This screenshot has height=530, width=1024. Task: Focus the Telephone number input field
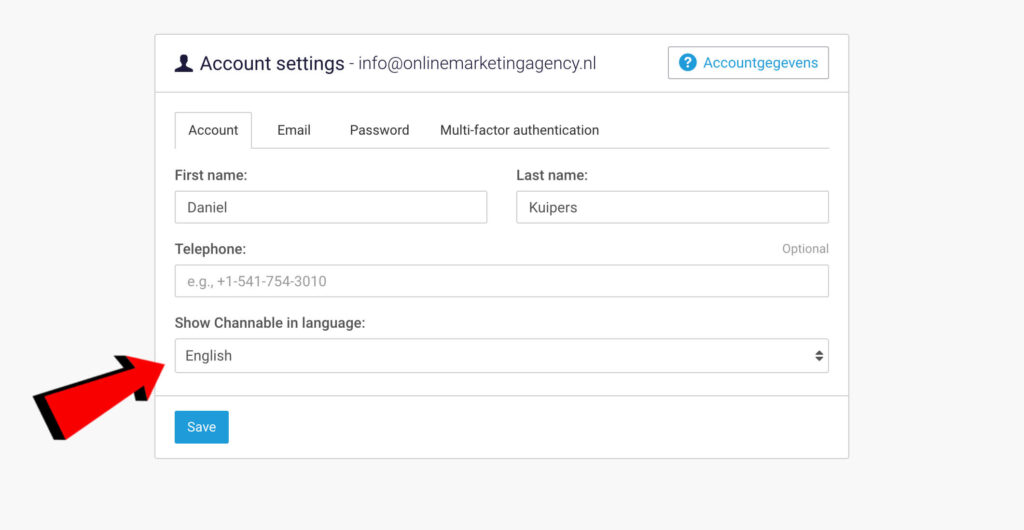501,281
